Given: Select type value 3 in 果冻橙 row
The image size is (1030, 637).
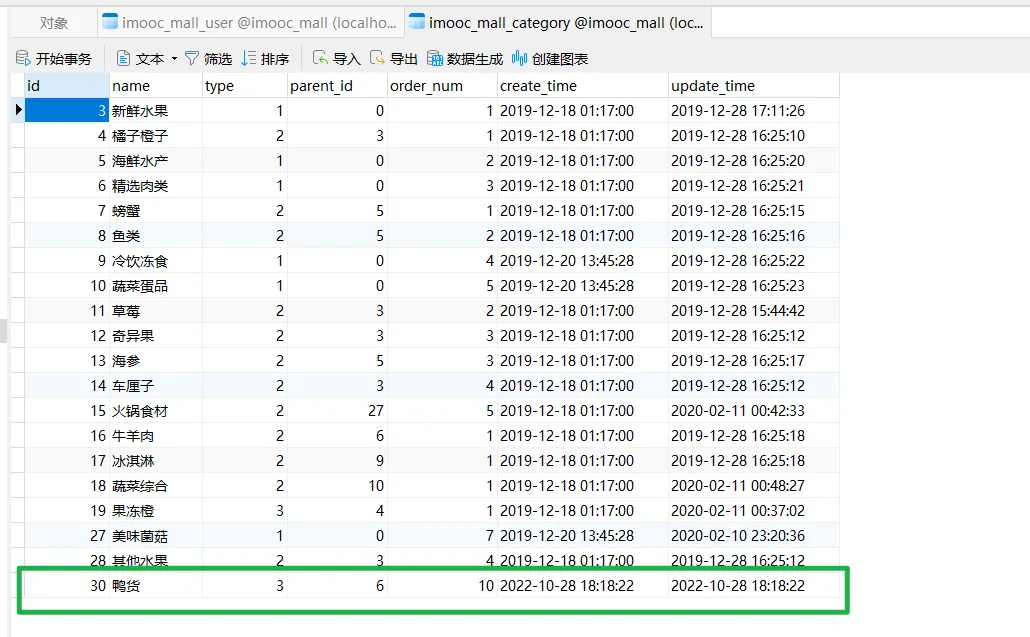Looking at the screenshot, I should [244, 510].
